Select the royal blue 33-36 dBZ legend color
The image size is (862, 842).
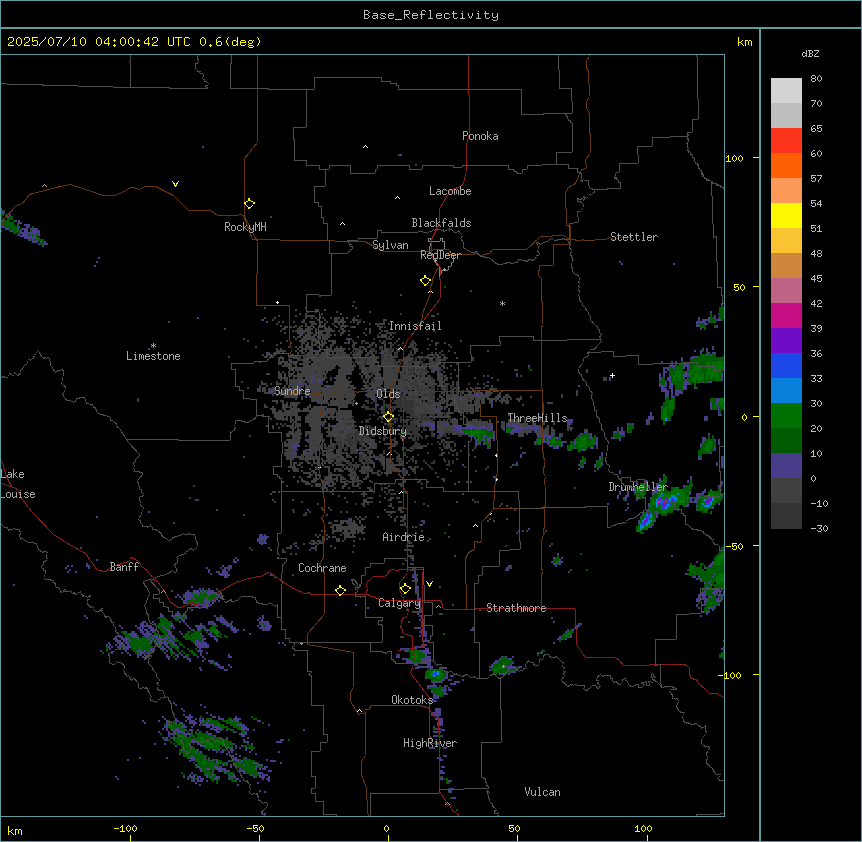[786, 366]
